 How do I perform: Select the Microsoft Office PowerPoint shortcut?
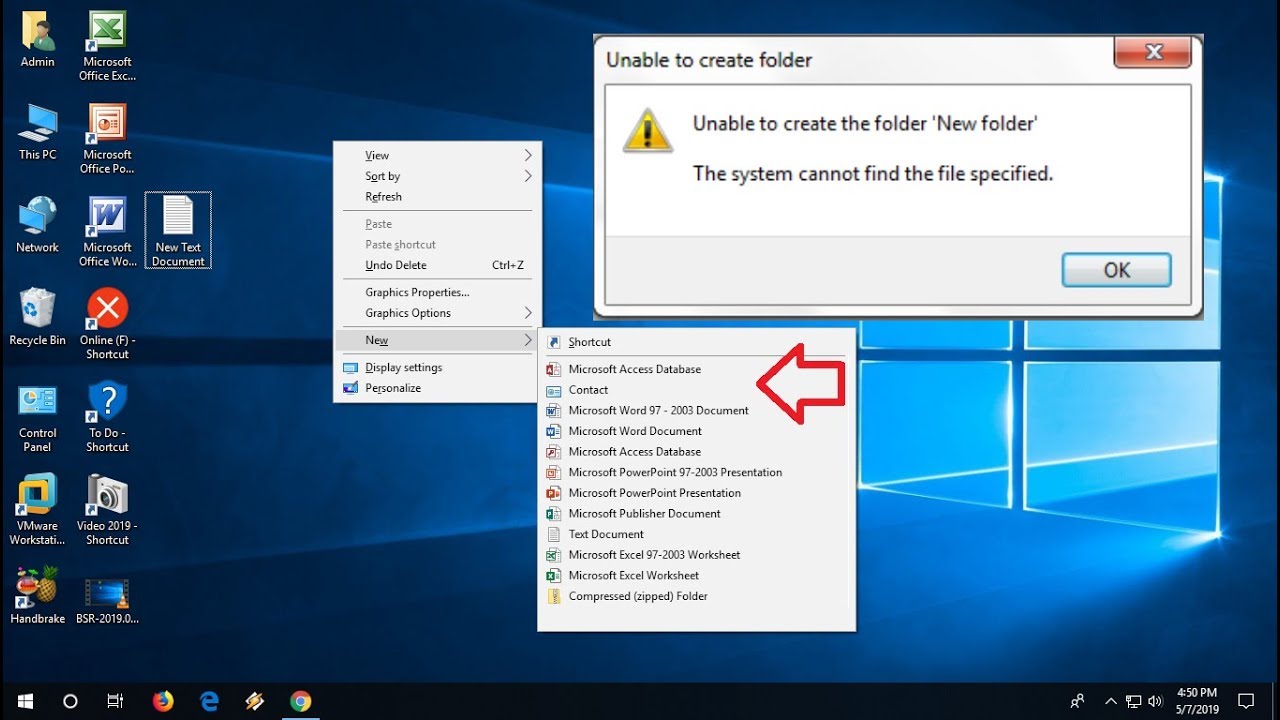pyautogui.click(x=107, y=140)
